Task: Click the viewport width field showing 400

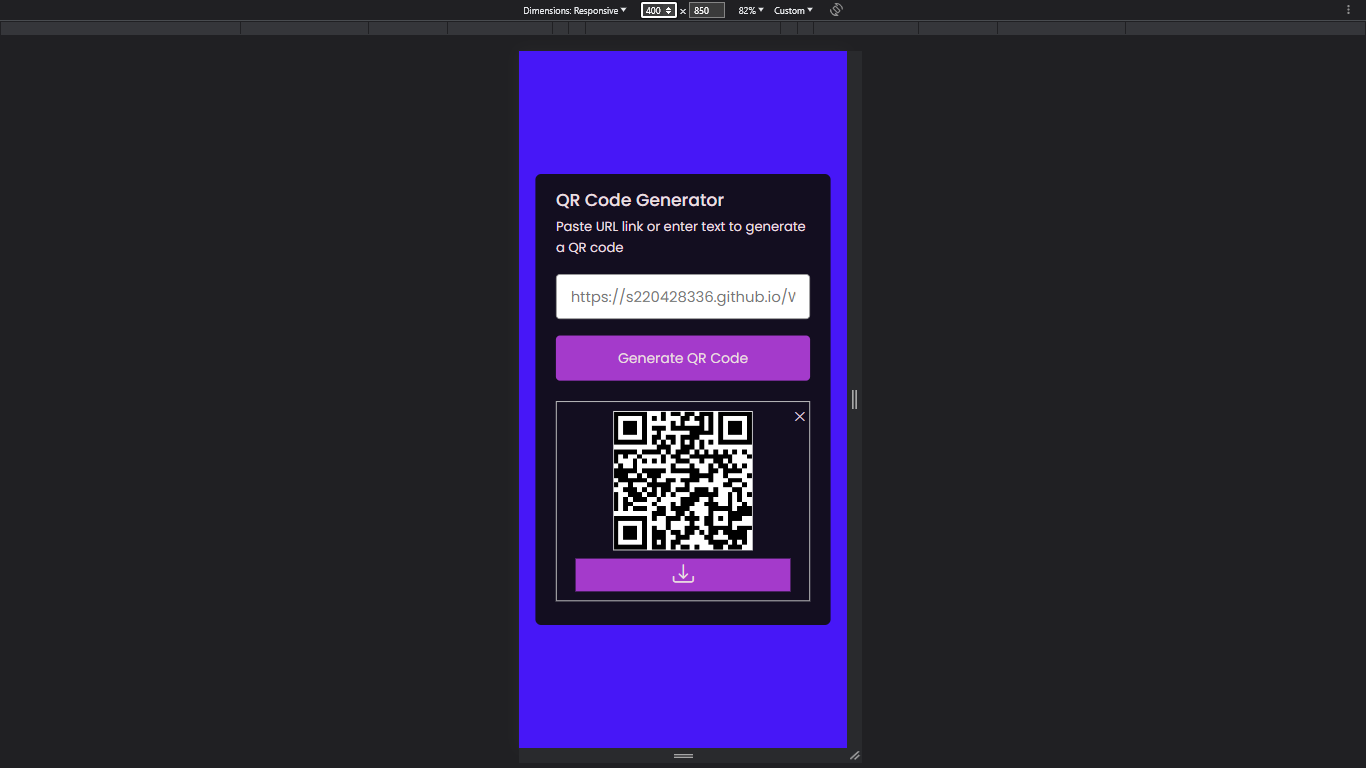Action: (658, 10)
